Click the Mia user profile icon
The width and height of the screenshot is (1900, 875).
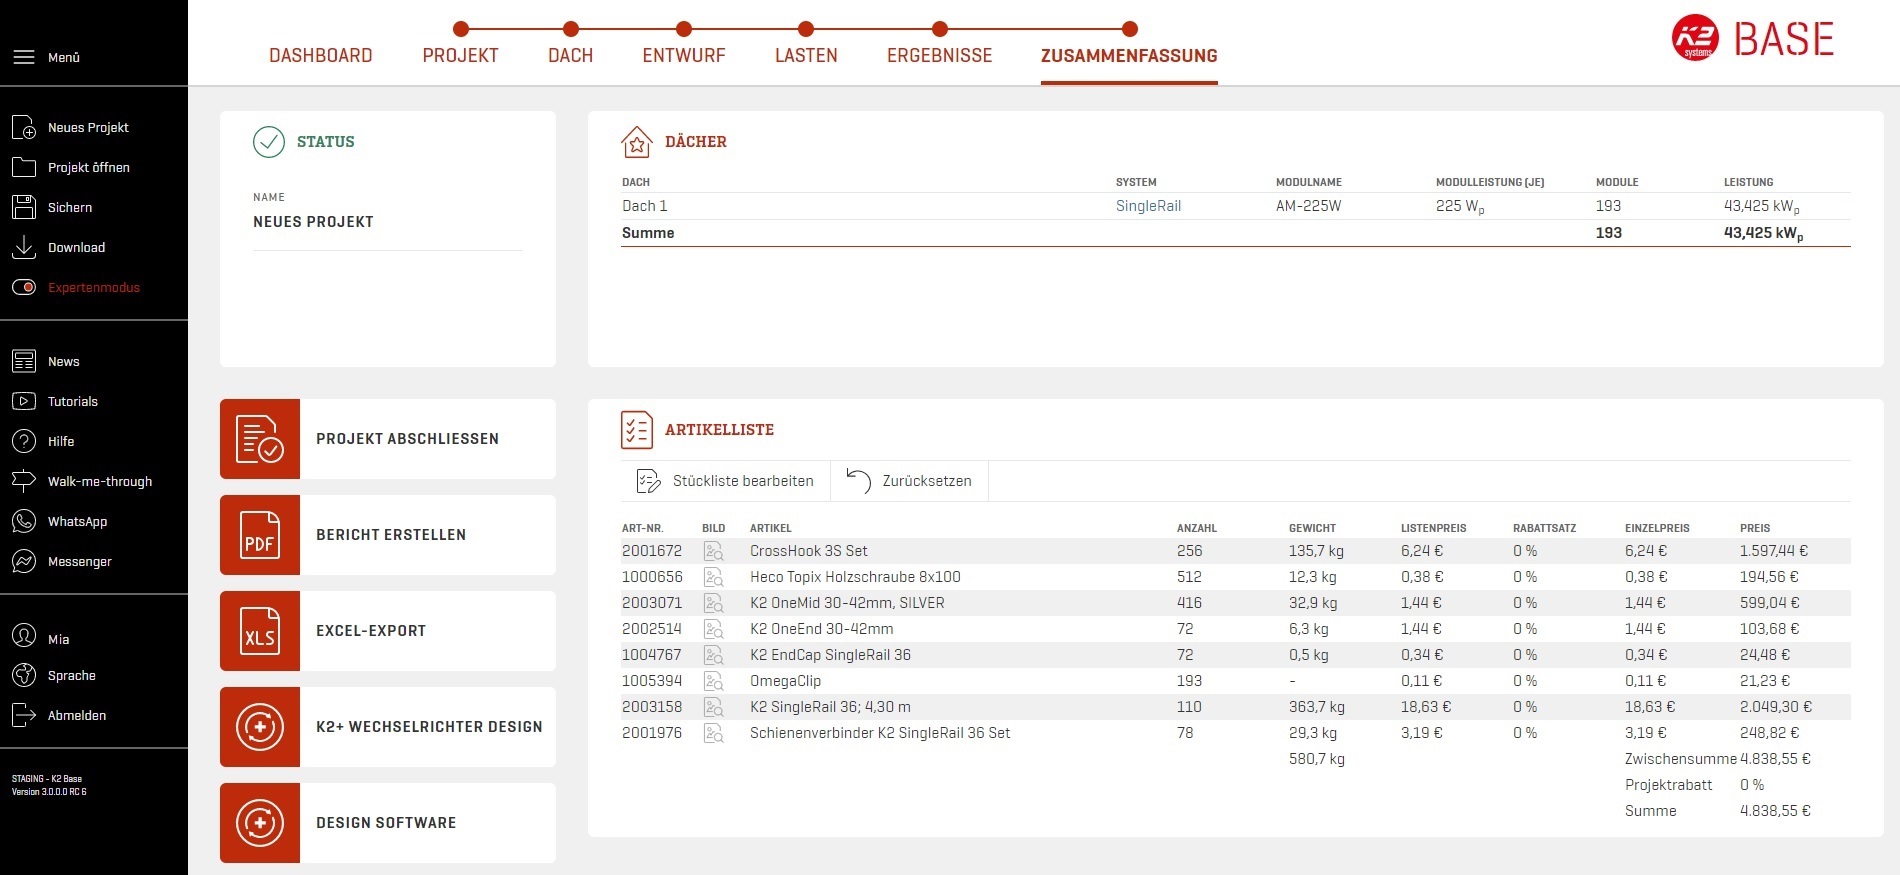pyautogui.click(x=24, y=637)
